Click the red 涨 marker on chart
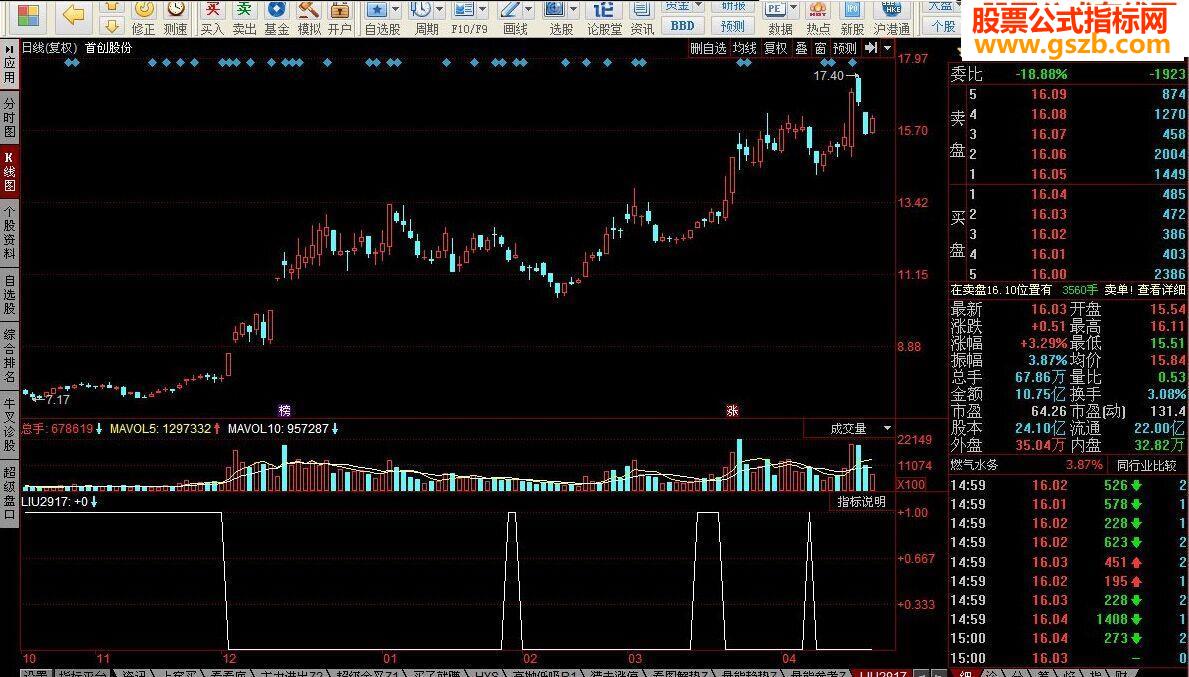The height and width of the screenshot is (677, 1189). coord(733,411)
